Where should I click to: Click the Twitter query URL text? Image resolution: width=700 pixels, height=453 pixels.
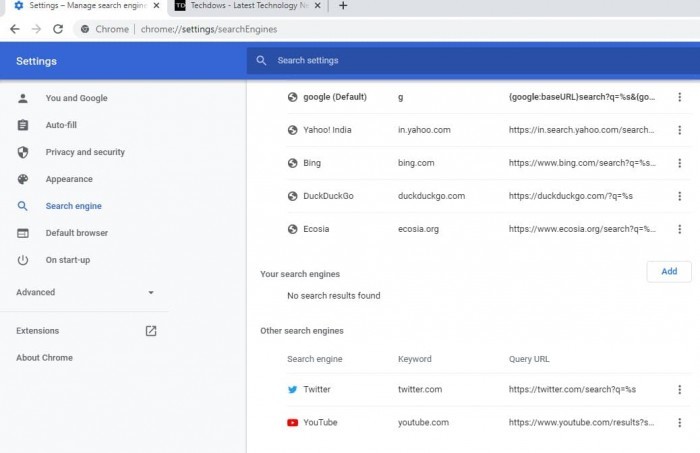click(x=572, y=390)
